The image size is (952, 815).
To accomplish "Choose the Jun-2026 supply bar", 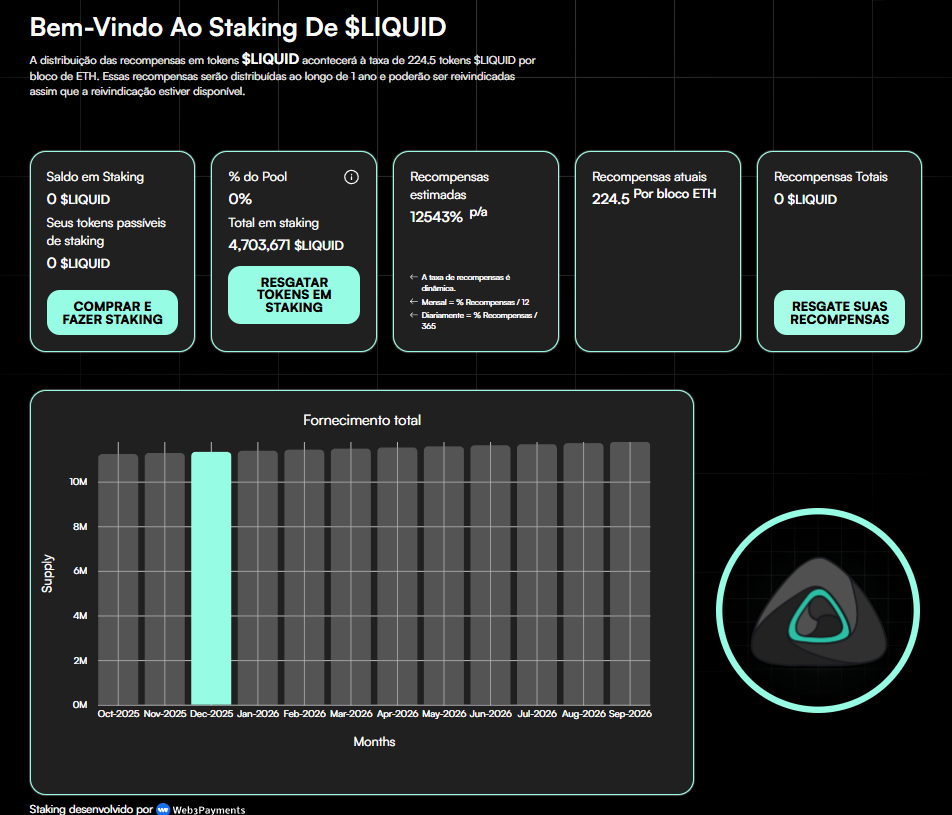I will point(490,578).
